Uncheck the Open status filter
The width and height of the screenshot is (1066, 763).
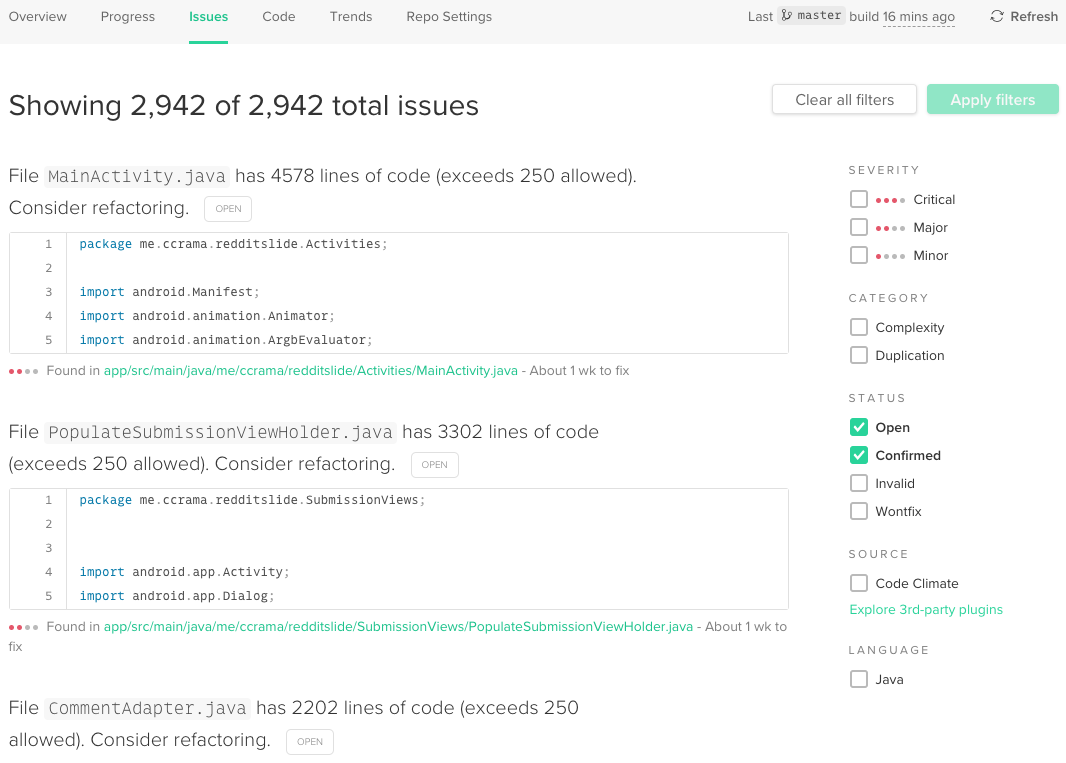[x=858, y=427]
